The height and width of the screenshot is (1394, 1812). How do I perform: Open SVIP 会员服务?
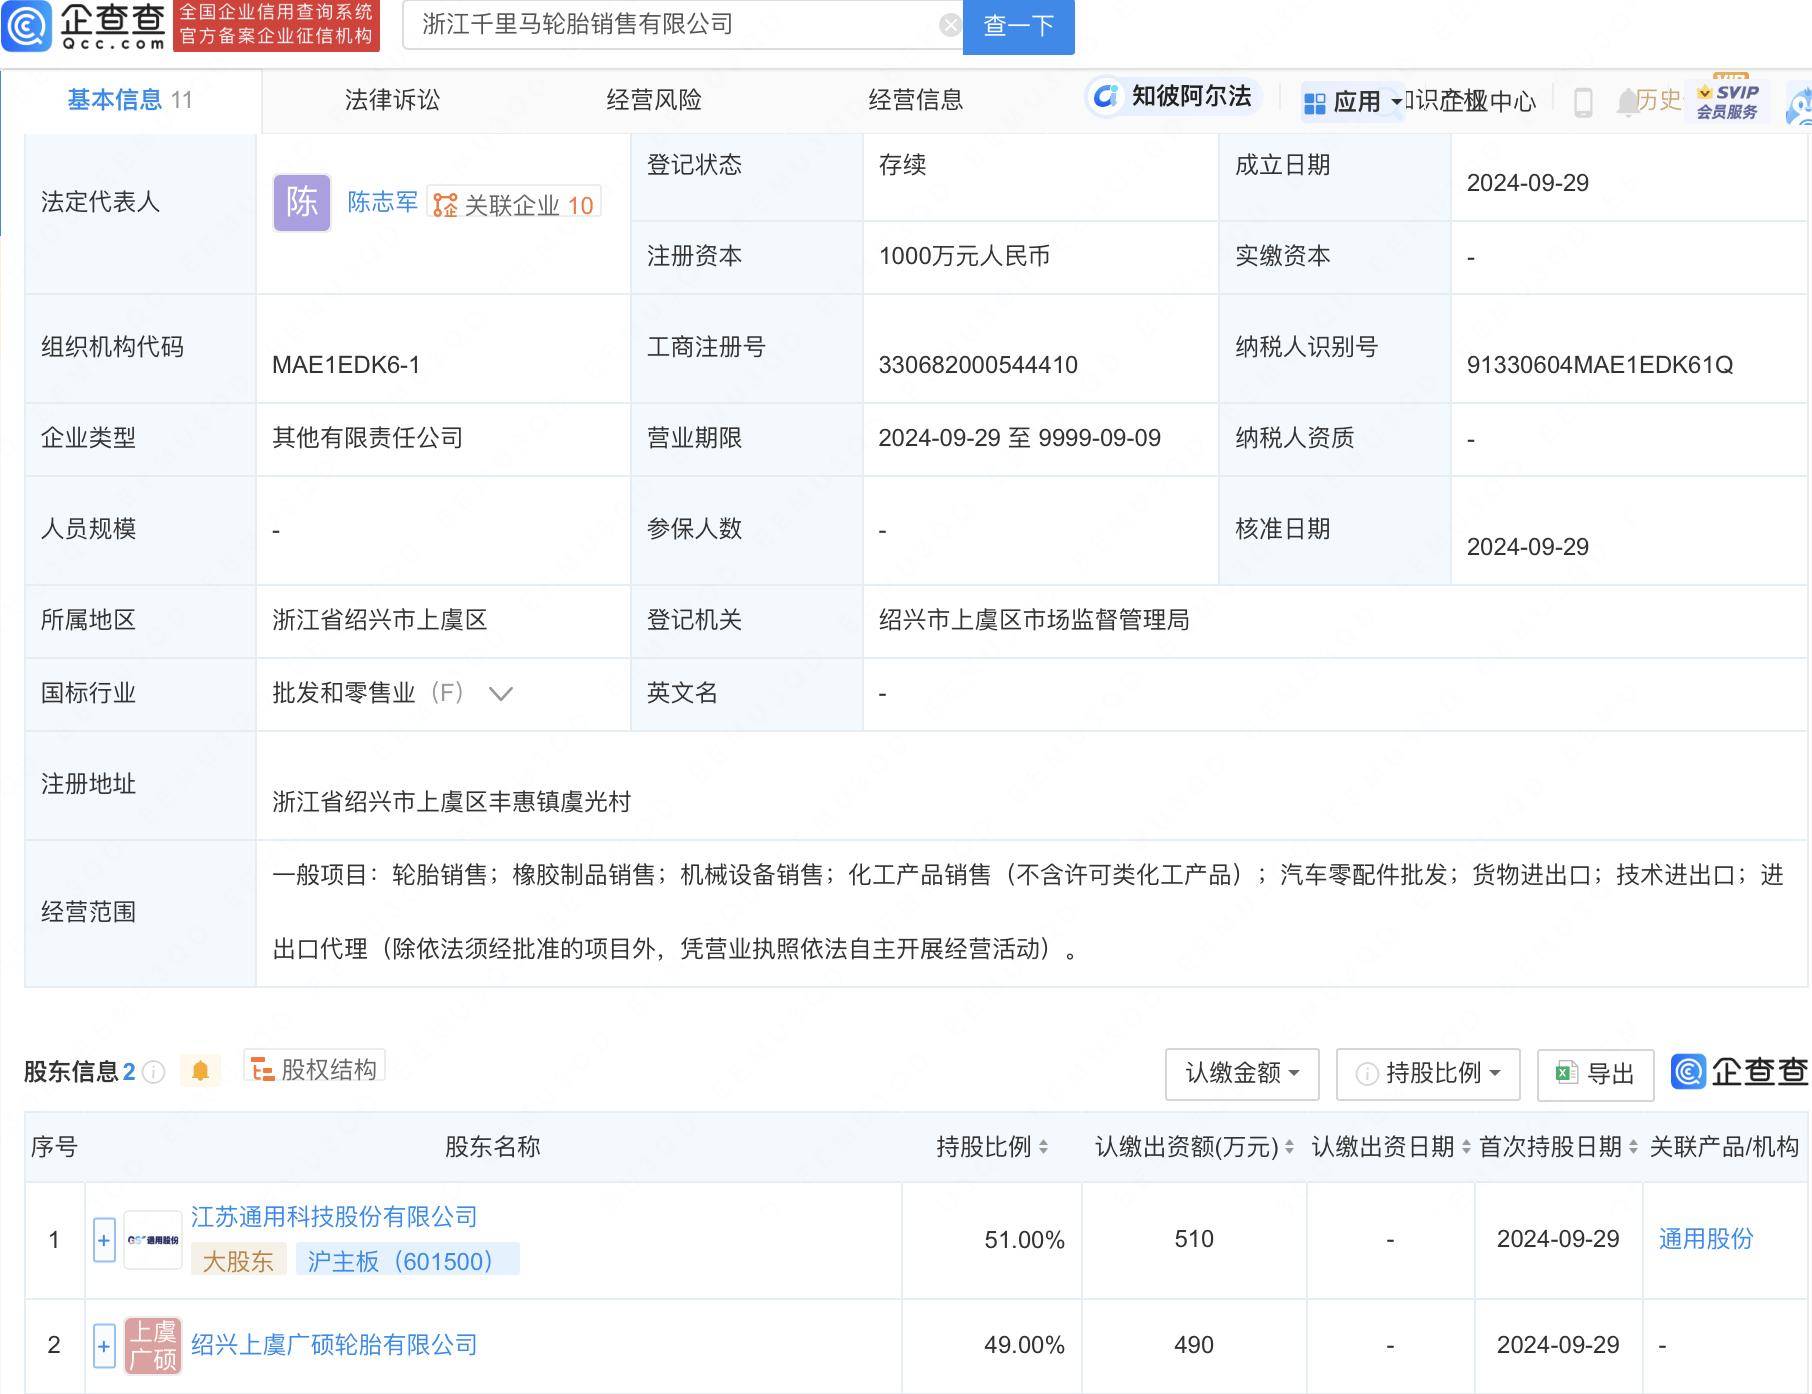tap(1728, 101)
